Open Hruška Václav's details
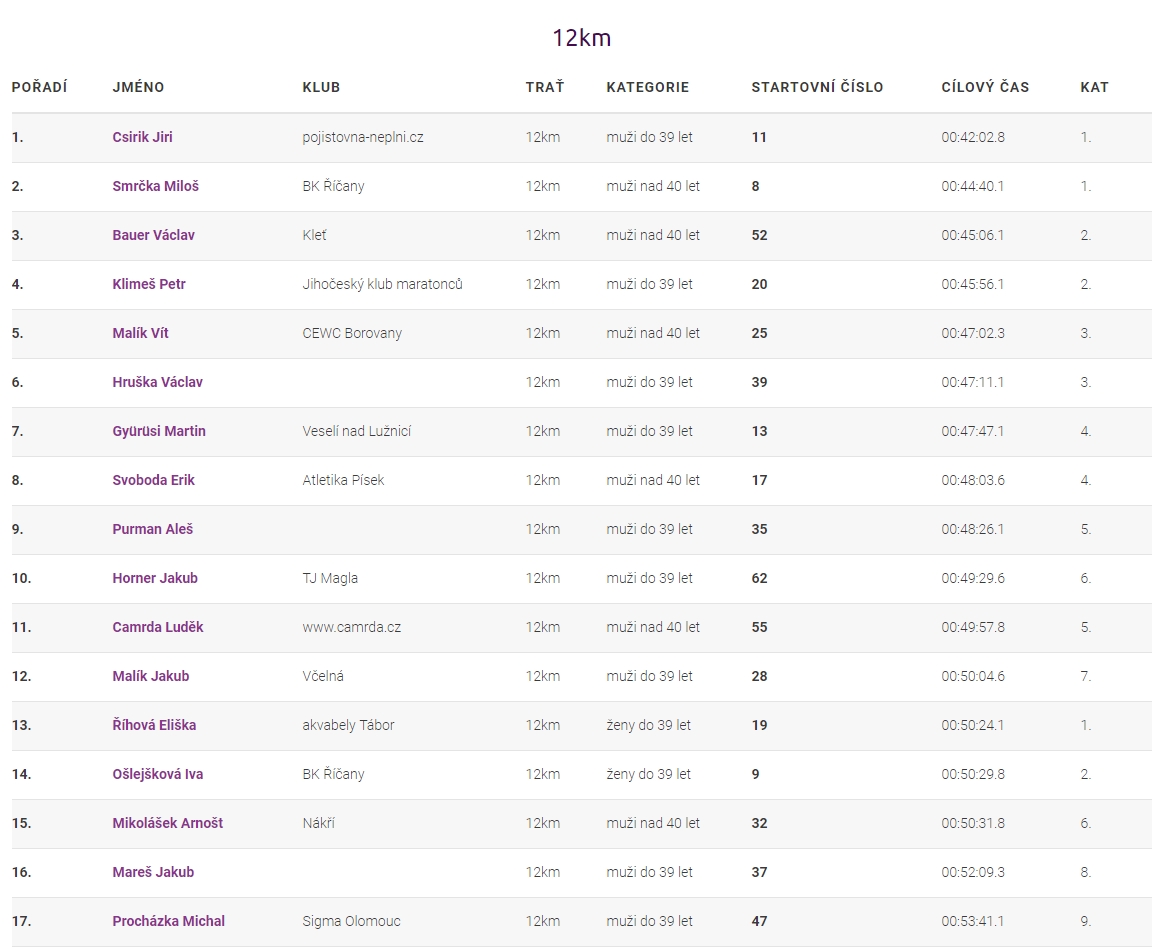 [x=157, y=382]
